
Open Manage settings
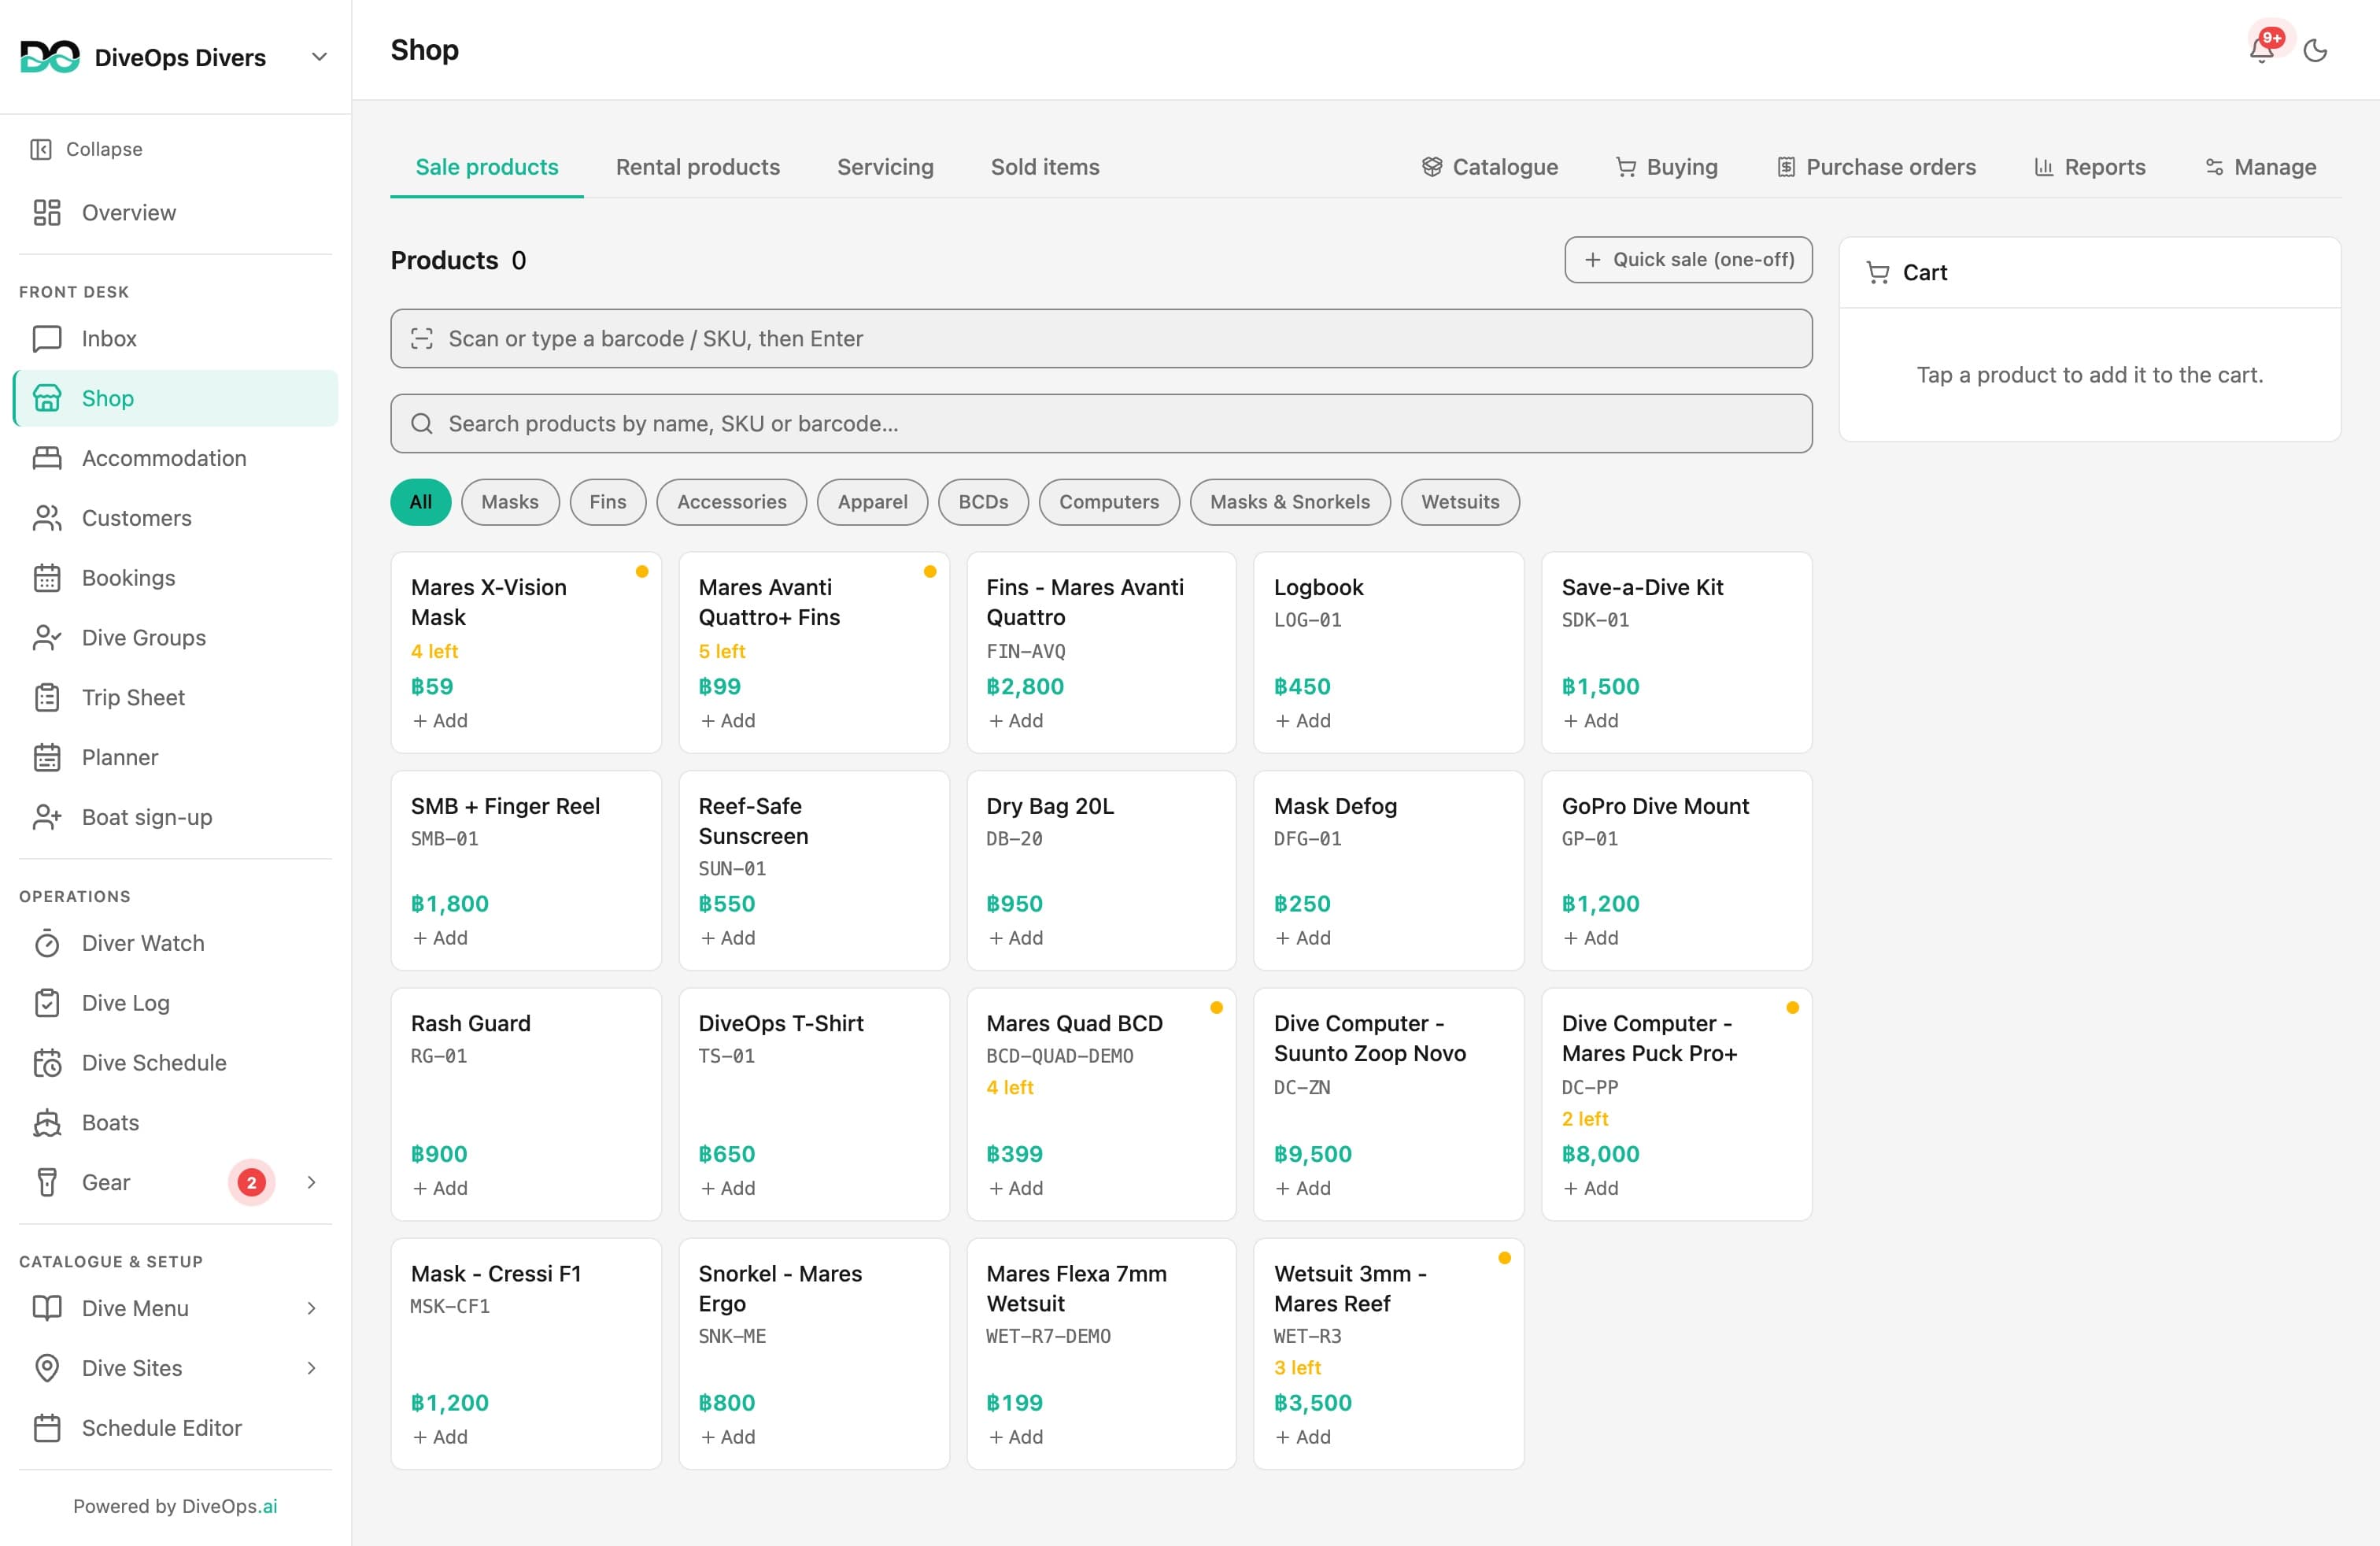tap(2261, 167)
